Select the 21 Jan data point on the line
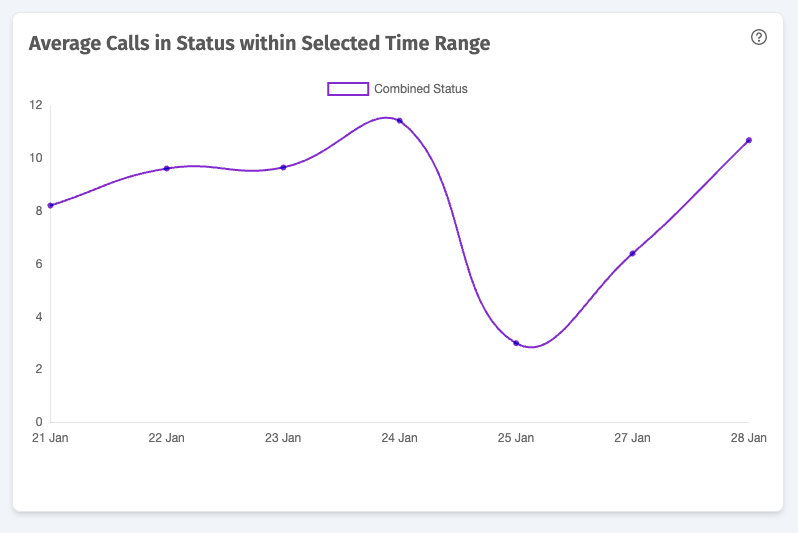The height and width of the screenshot is (533, 798). (50, 206)
